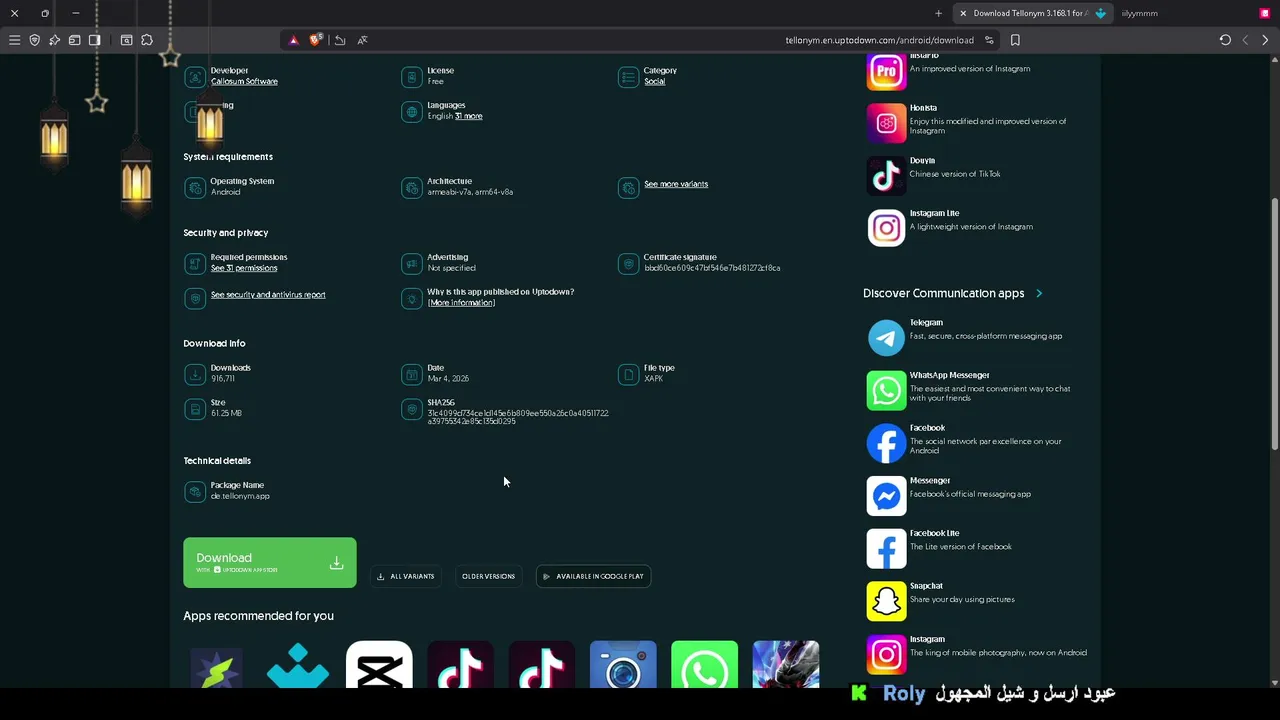Open the Social category link
This screenshot has width=1280, height=720.
(654, 81)
